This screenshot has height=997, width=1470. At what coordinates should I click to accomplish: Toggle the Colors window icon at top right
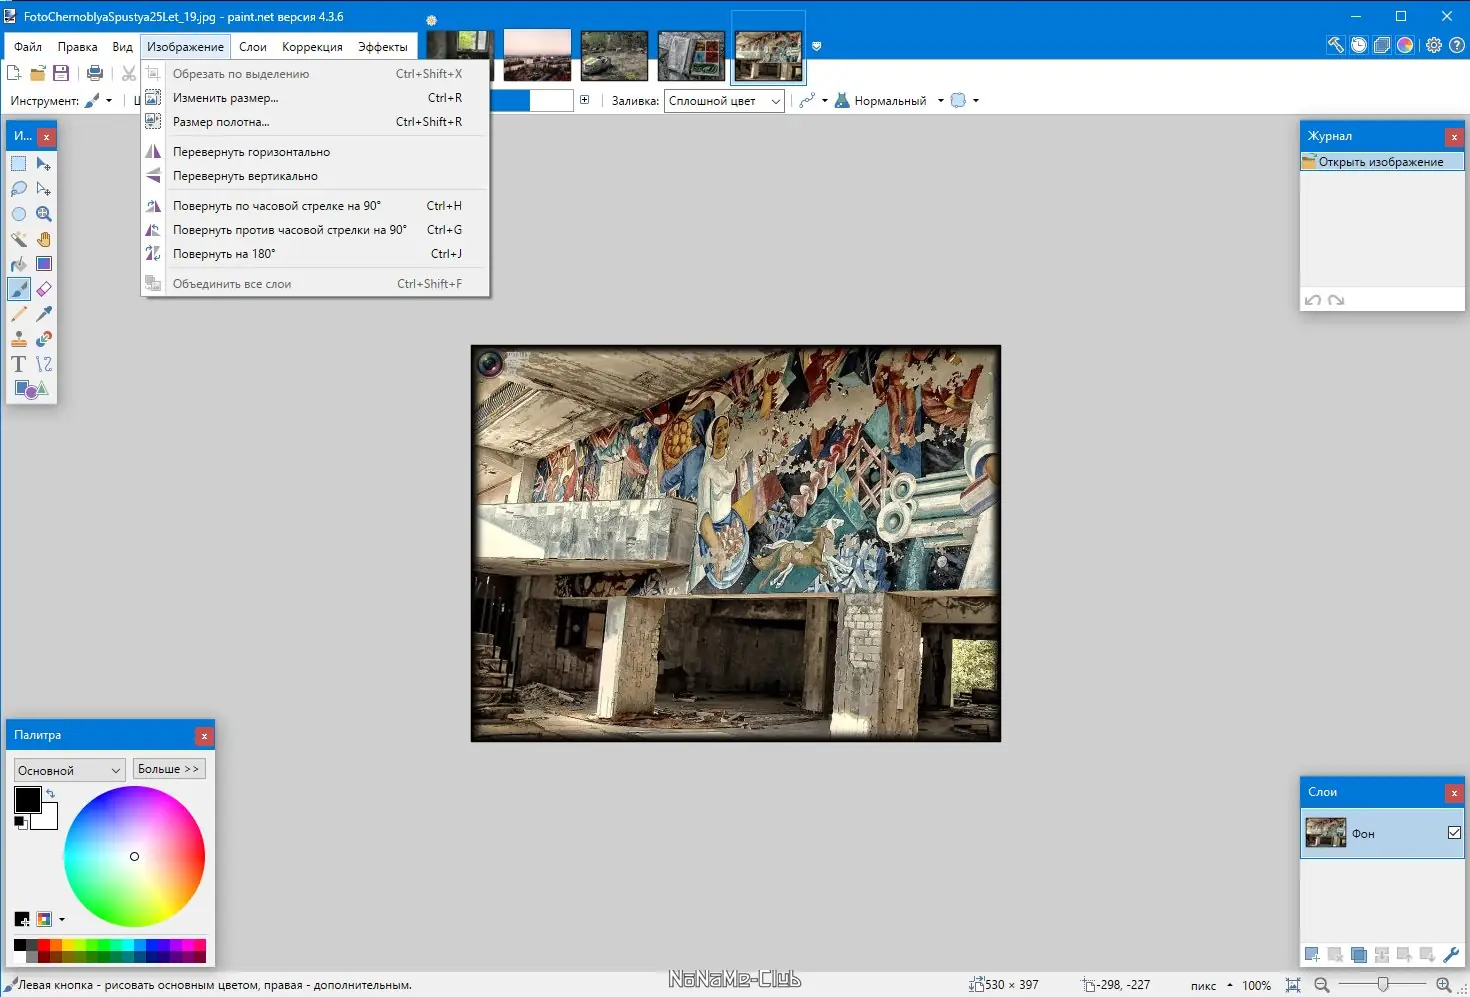[1405, 45]
